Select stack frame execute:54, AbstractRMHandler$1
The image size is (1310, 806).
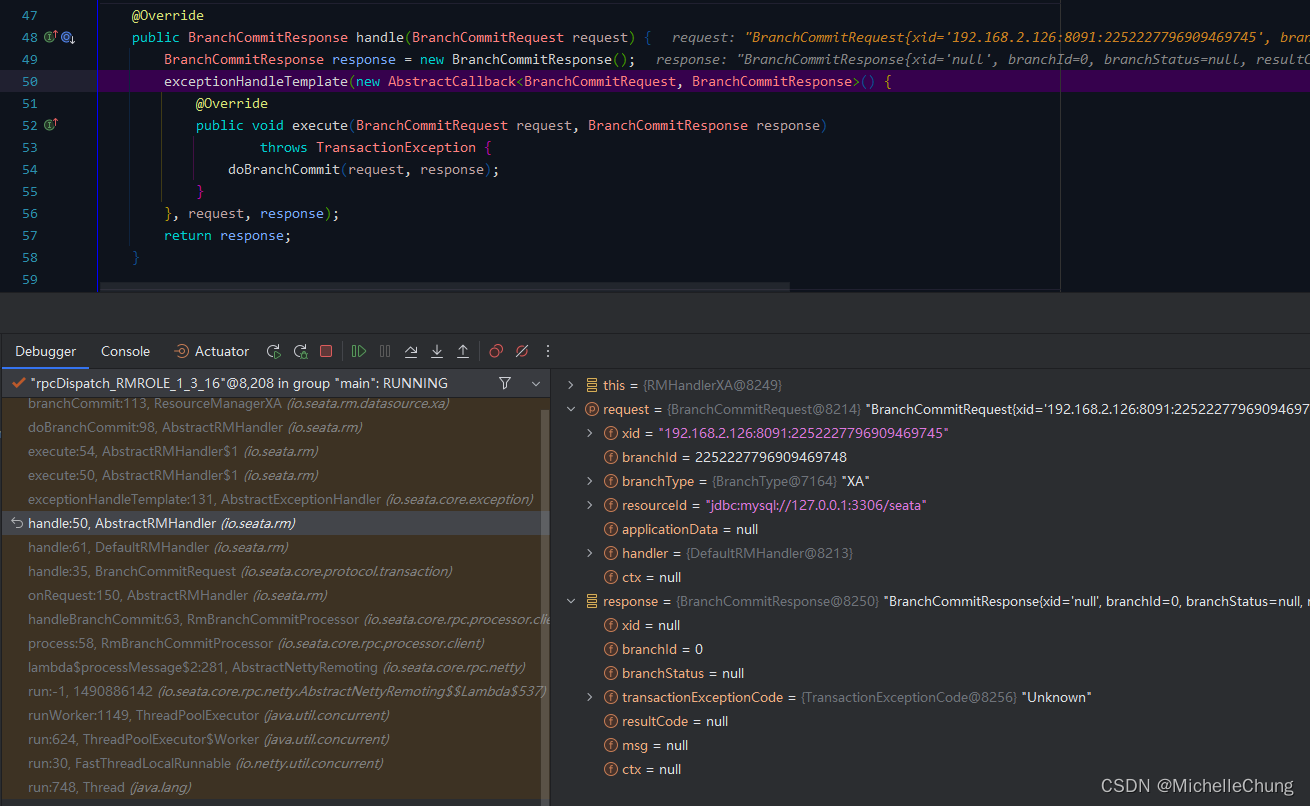(x=270, y=451)
